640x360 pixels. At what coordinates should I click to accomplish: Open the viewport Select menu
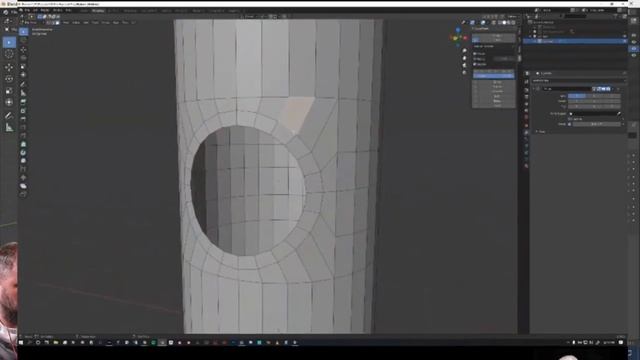(76, 23)
